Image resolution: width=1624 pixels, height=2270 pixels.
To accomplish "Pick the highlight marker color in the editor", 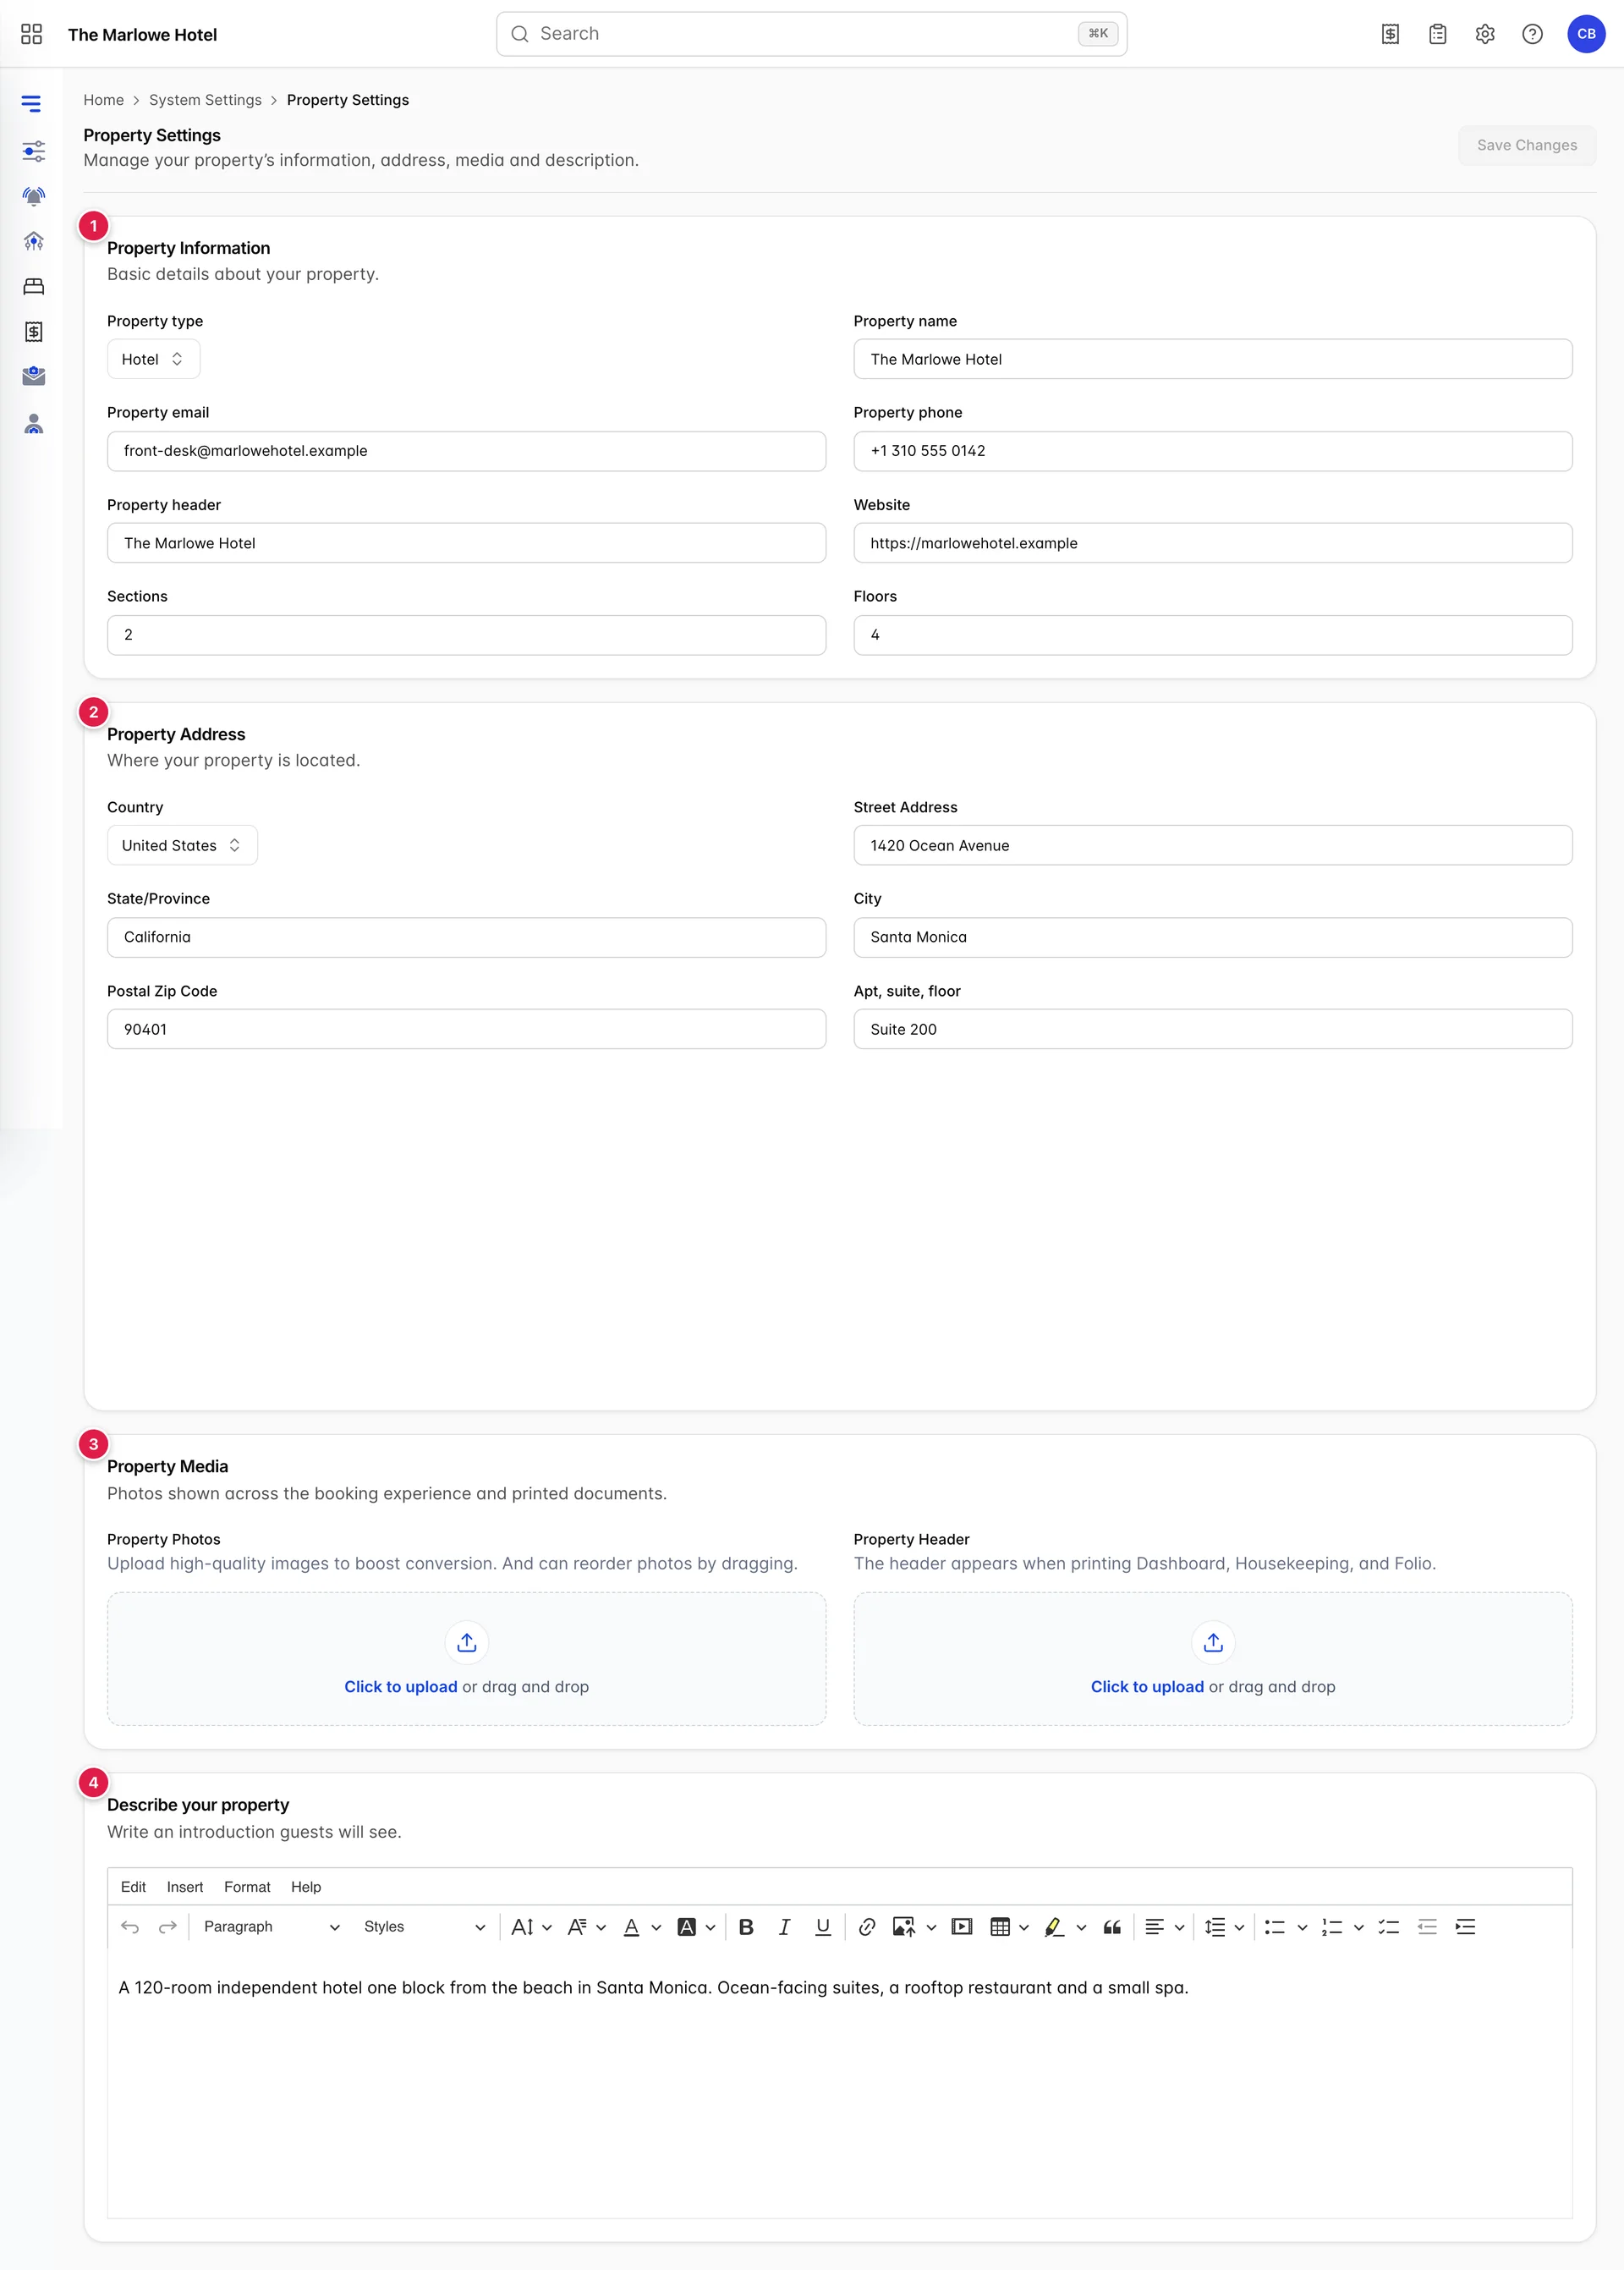I will (1054, 1927).
